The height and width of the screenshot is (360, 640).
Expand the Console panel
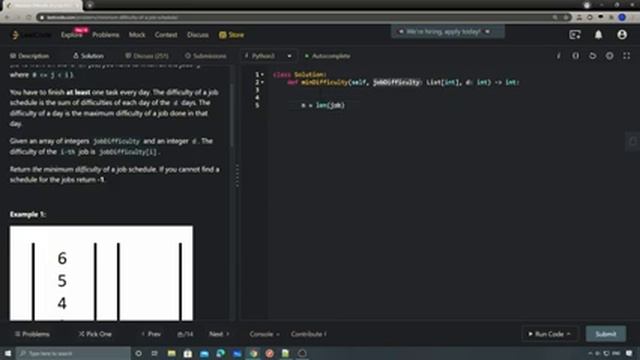(x=264, y=334)
